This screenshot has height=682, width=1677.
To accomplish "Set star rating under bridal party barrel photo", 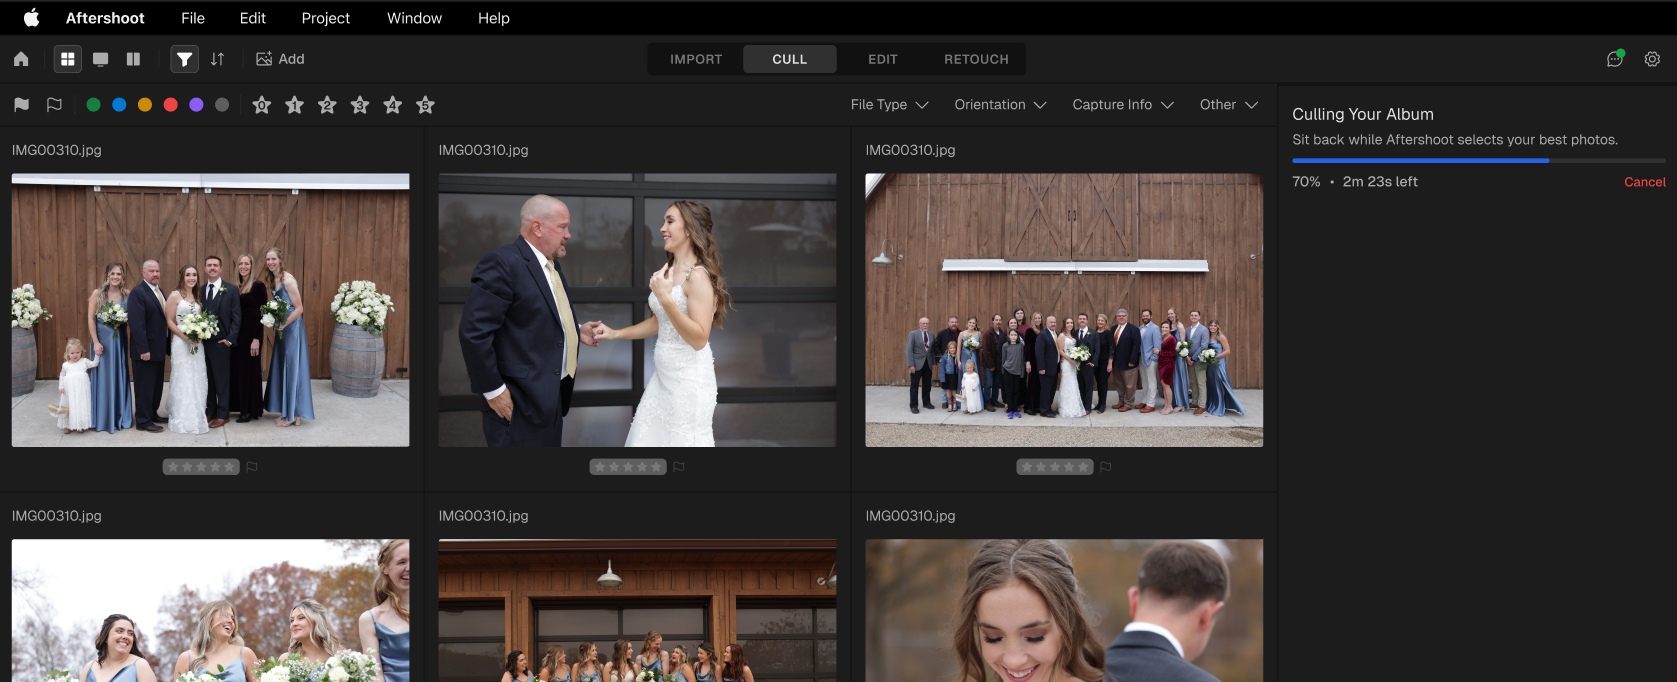I will click(201, 467).
